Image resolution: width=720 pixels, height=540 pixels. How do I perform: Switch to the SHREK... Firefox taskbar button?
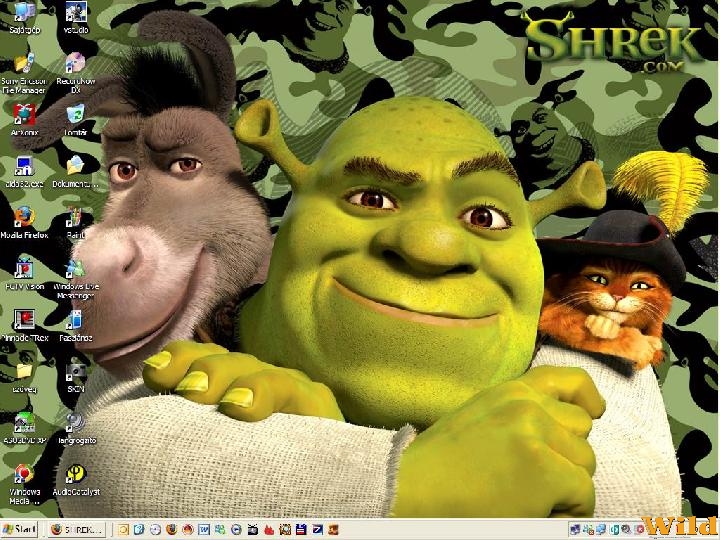77,530
